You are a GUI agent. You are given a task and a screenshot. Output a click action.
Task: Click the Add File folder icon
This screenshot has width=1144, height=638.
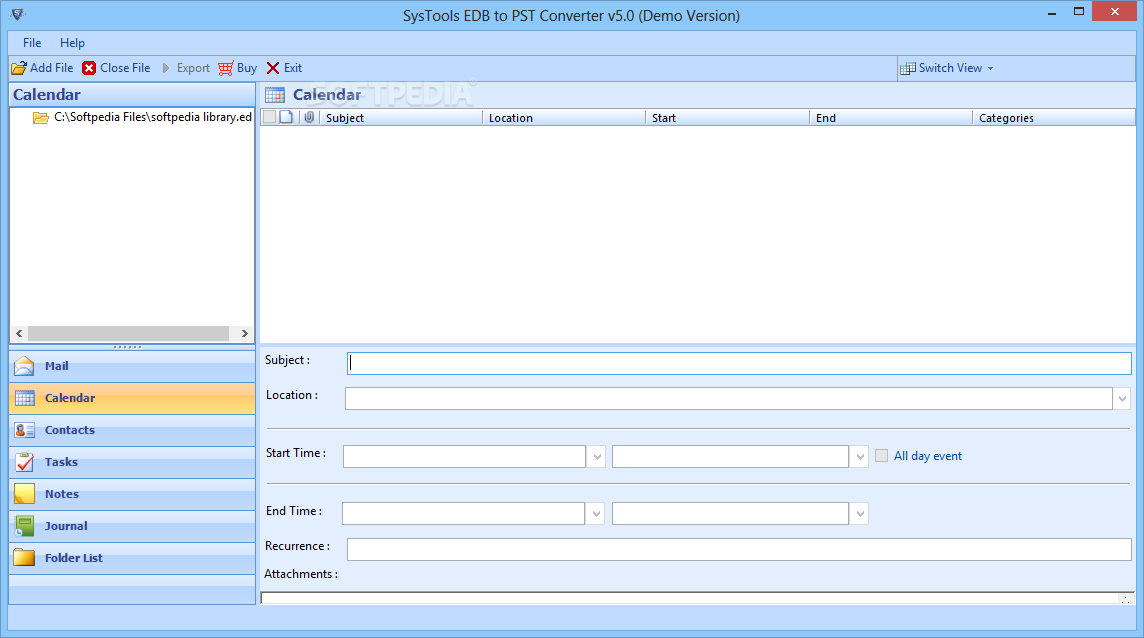pos(19,68)
